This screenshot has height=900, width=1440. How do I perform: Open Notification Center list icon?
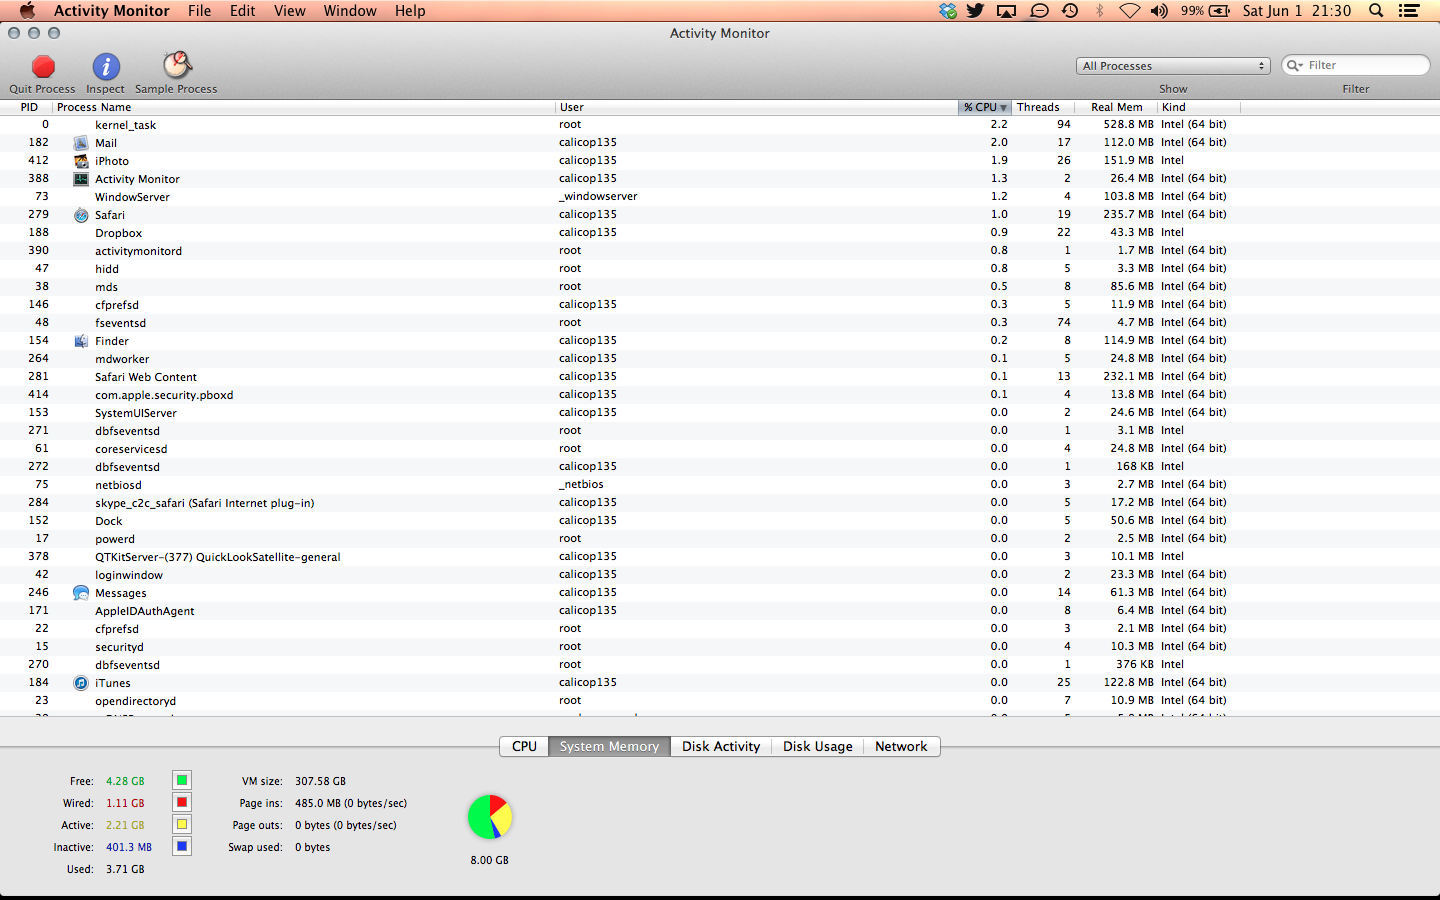coord(1409,10)
